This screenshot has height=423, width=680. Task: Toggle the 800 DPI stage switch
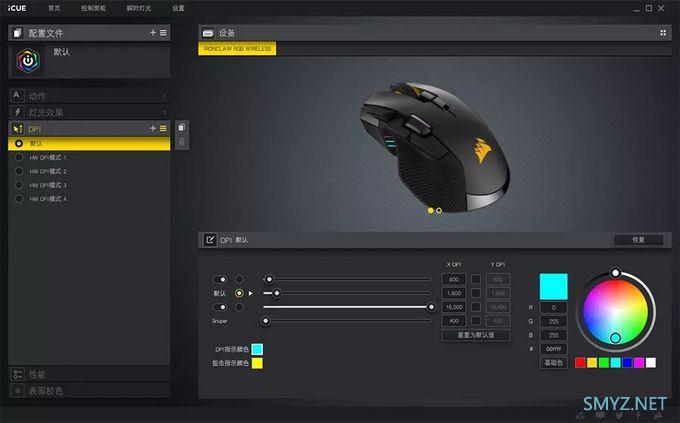(220, 279)
